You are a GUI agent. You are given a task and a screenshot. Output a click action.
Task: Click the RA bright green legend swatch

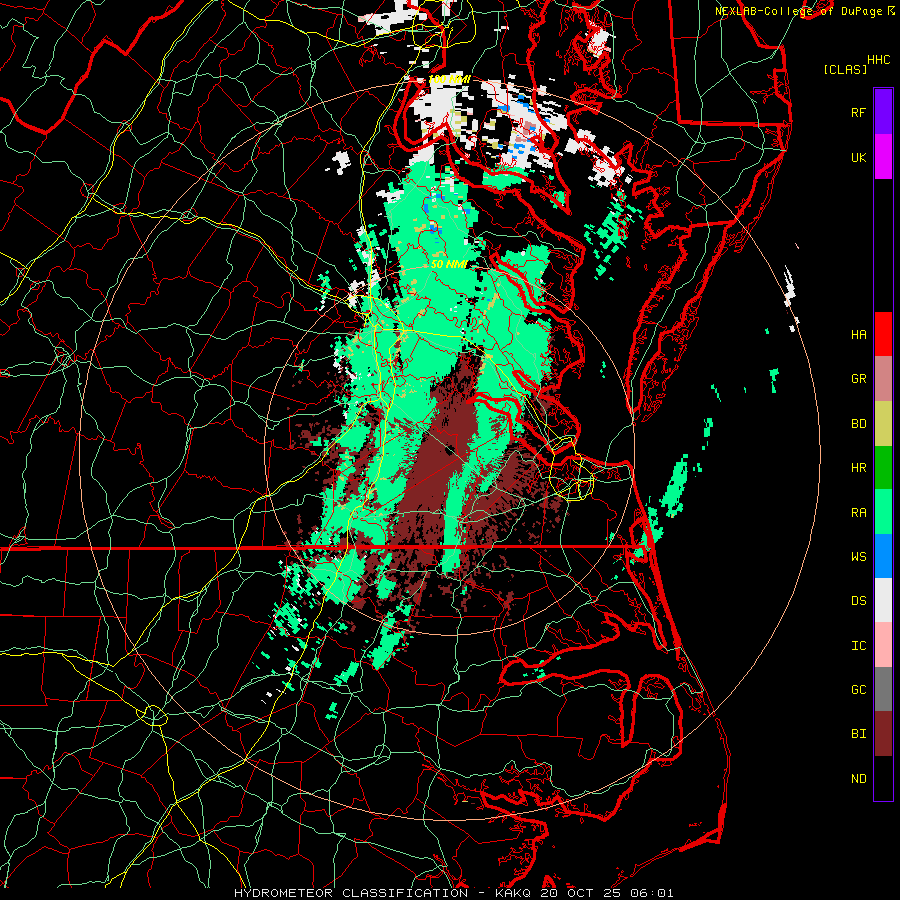pos(883,512)
